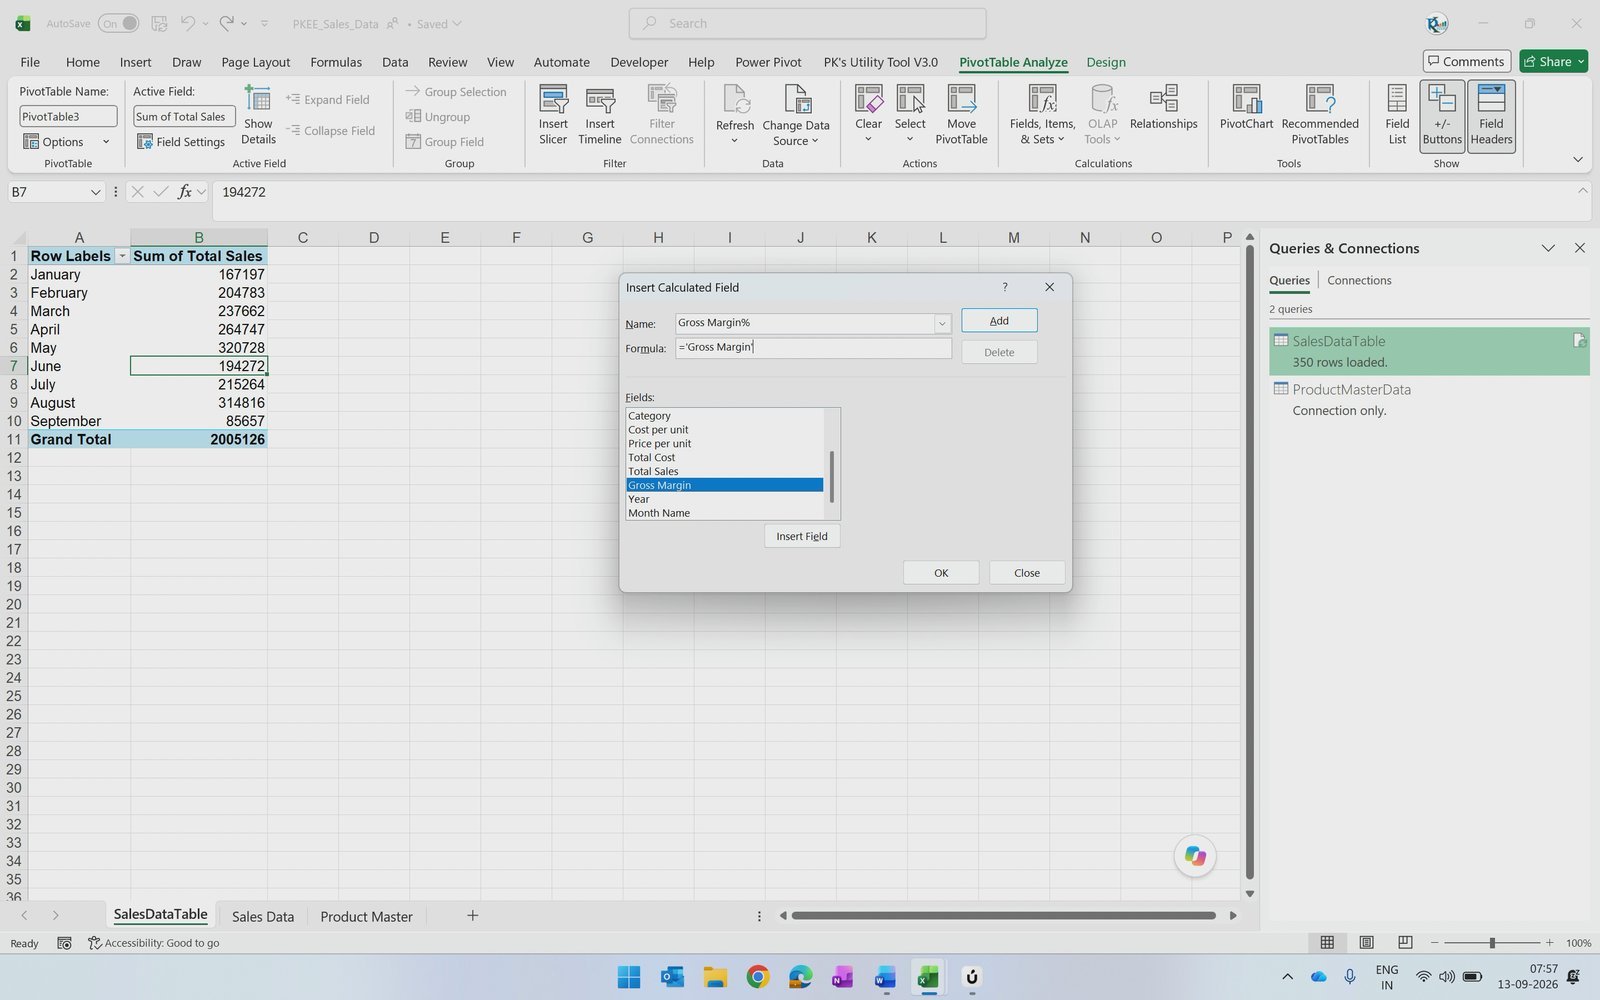This screenshot has width=1600, height=1000.
Task: Click PivotTable Name input box
Action: (x=68, y=117)
